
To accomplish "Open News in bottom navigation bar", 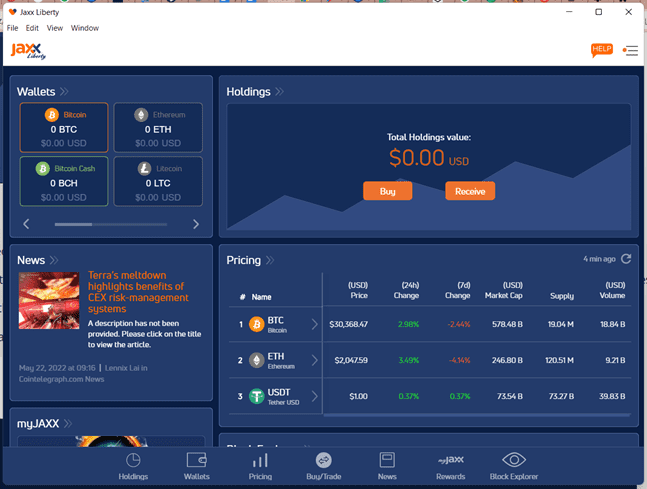I will [x=387, y=466].
